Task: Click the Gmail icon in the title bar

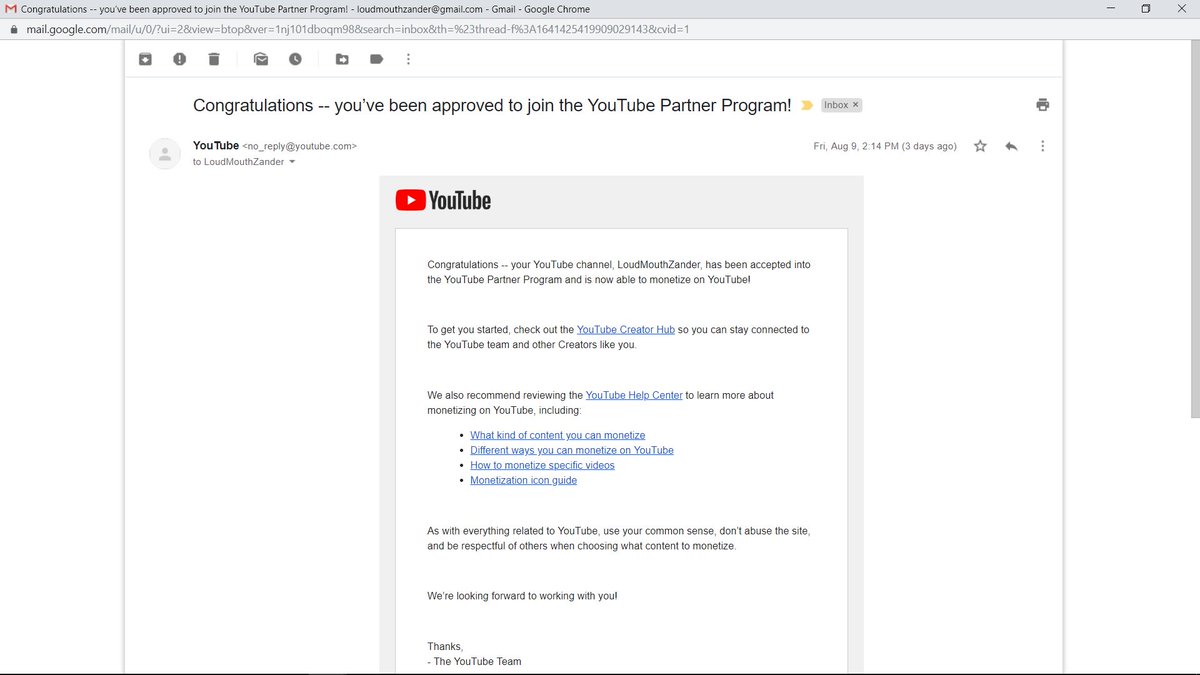Action: coord(11,9)
